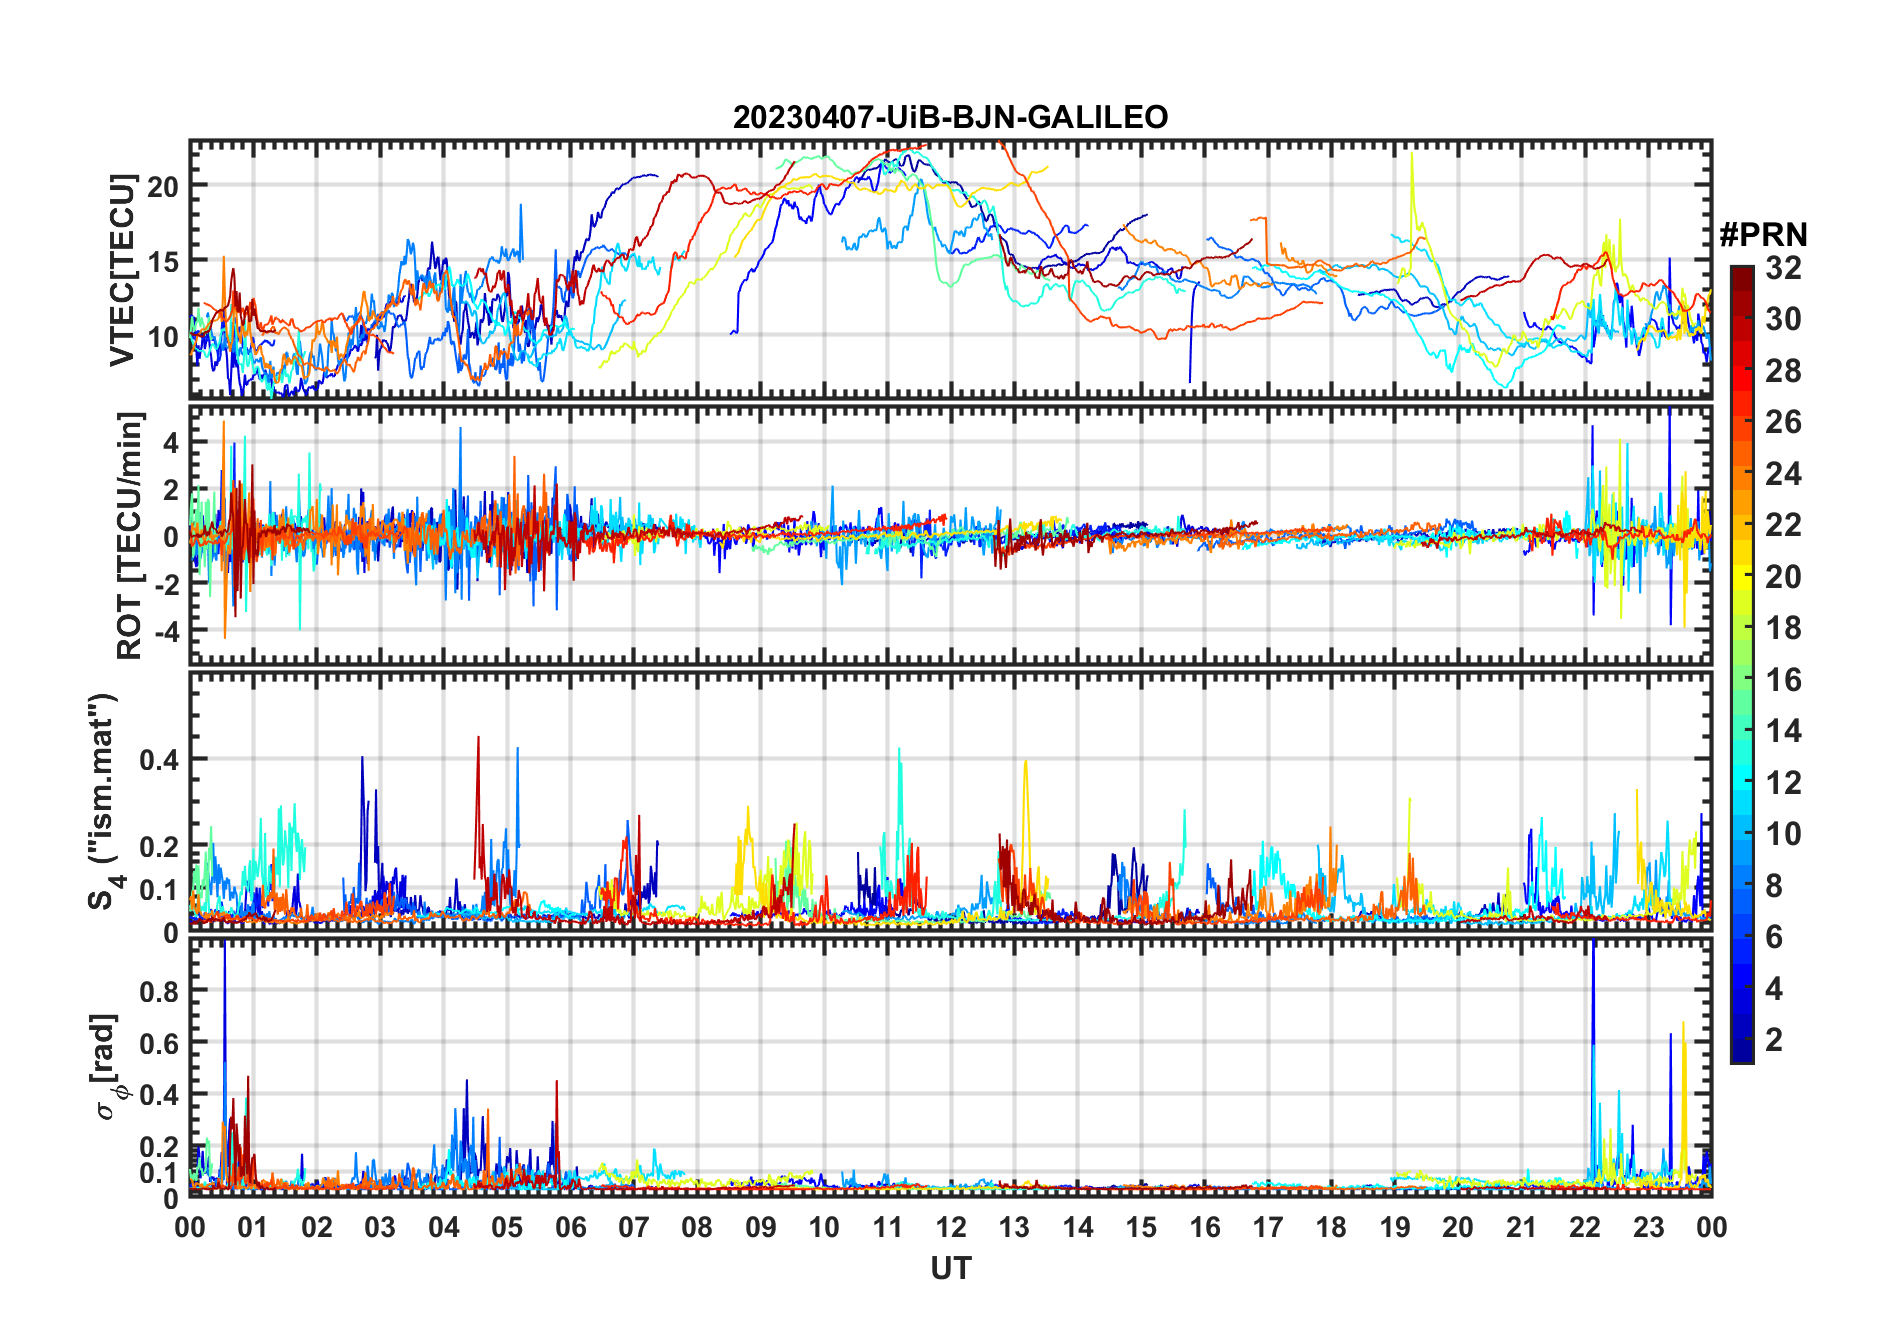The height and width of the screenshot is (1330, 1902).
Task: Select the ROT [TECU/min] y-axis label
Action: pos(129,535)
